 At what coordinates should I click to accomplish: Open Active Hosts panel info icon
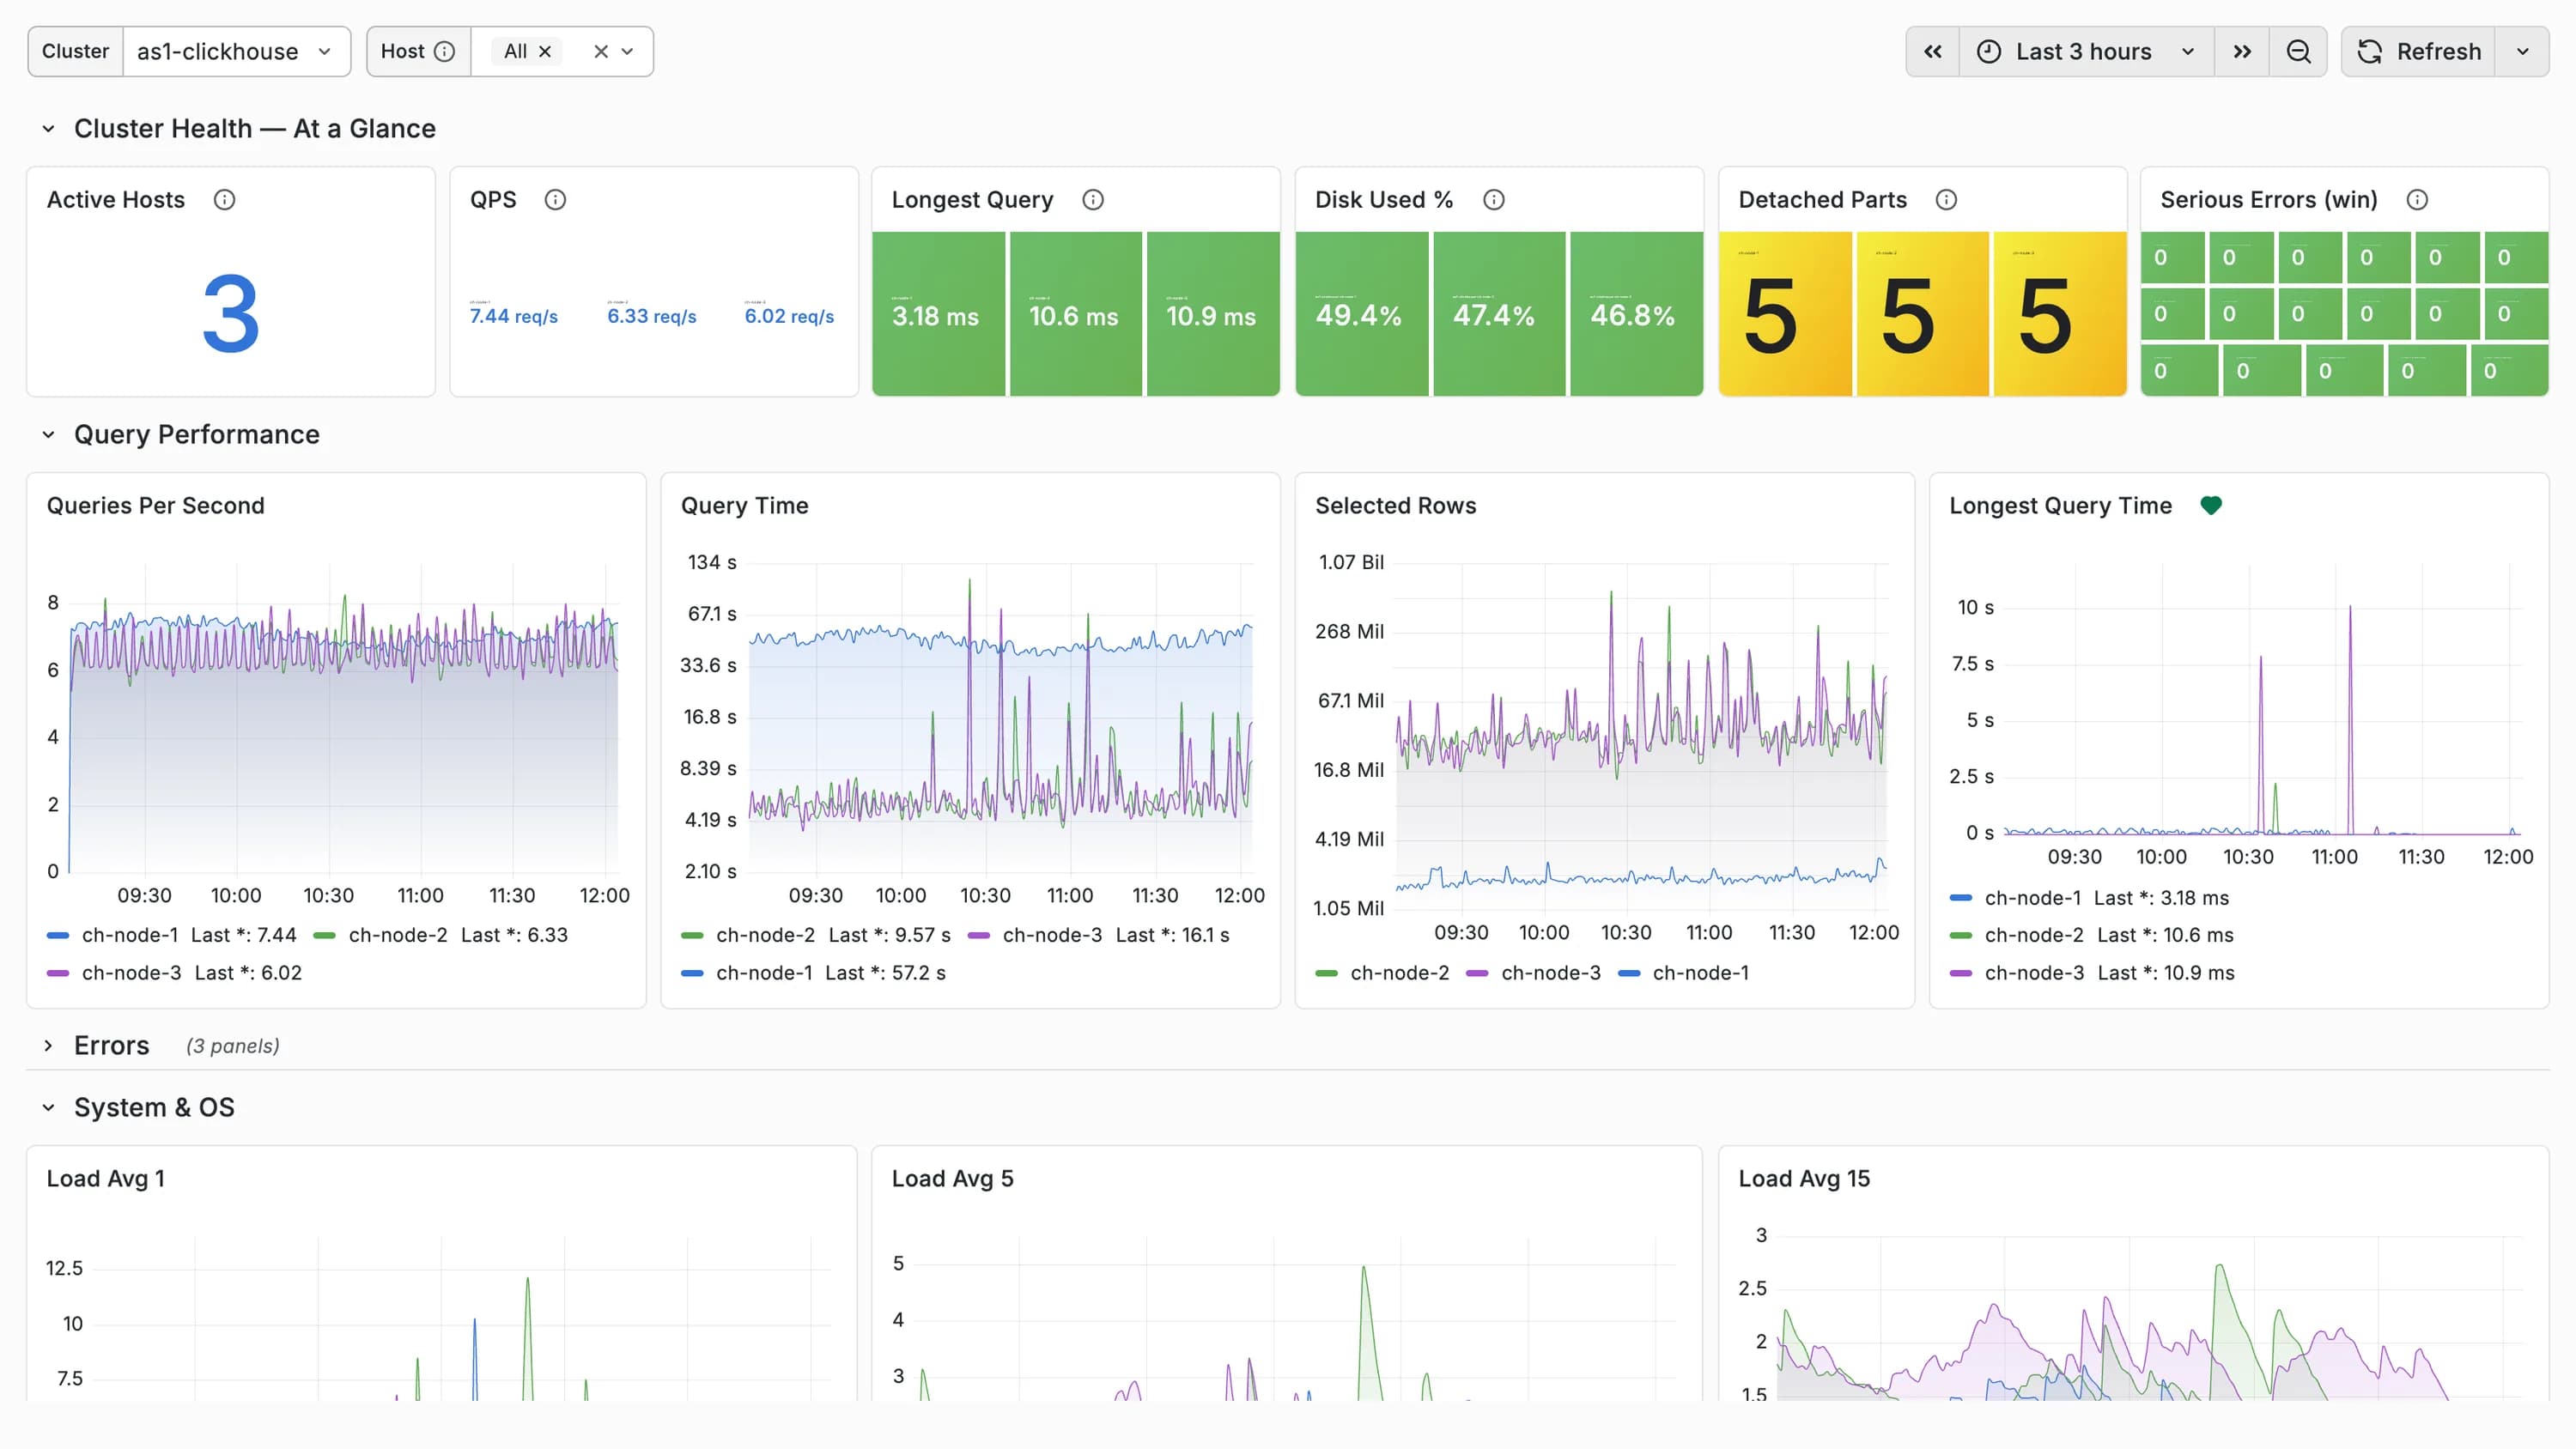(224, 200)
